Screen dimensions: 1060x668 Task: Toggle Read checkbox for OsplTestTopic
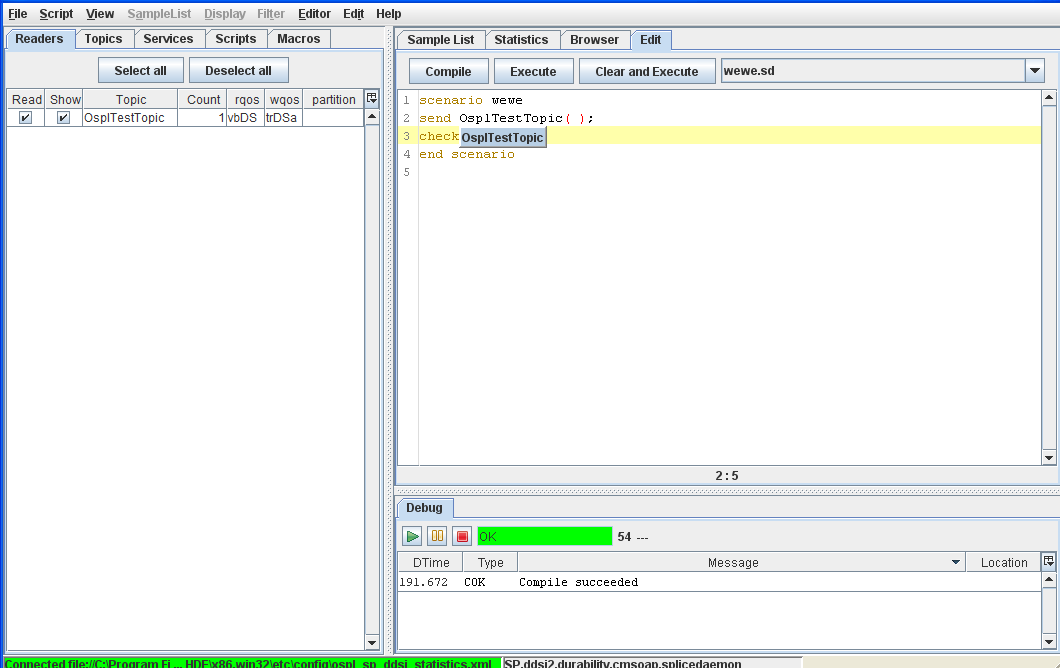[25, 118]
